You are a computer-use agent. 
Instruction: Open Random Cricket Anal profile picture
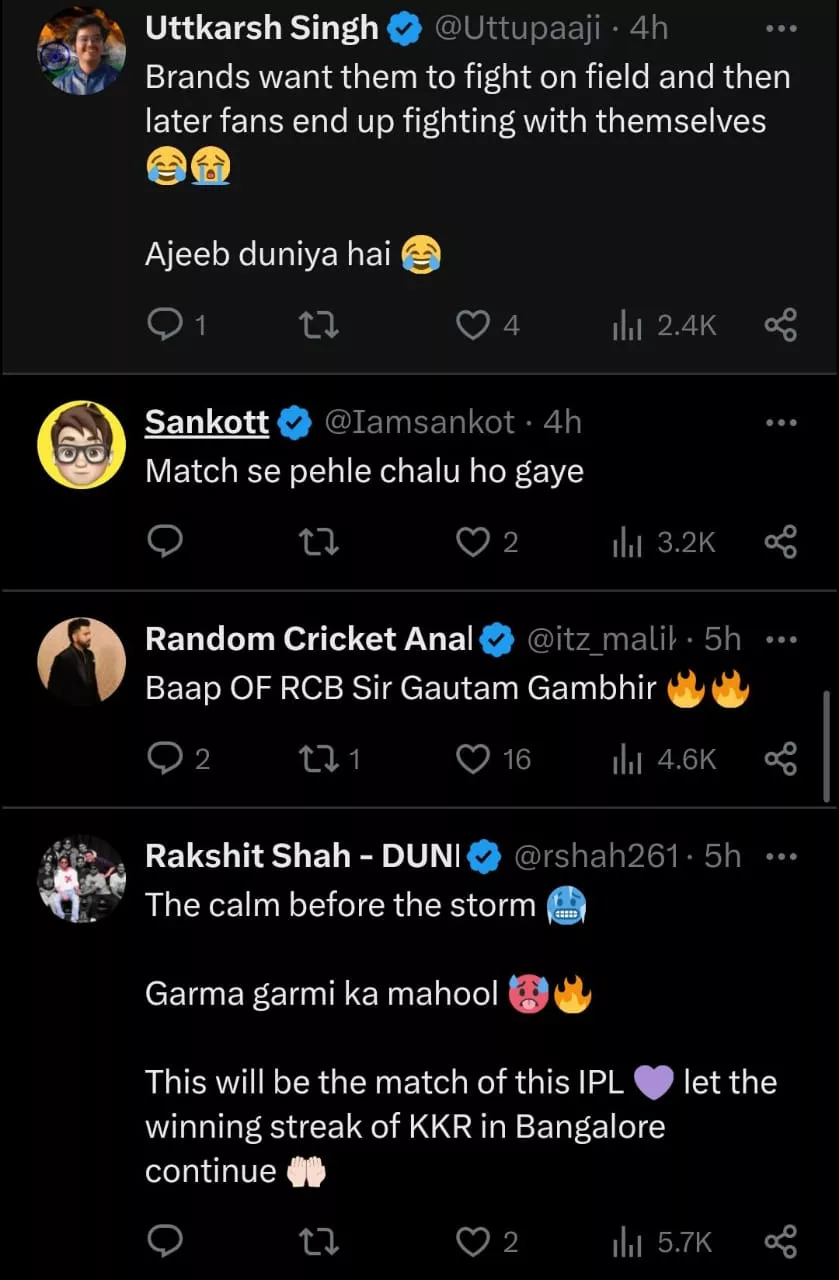tap(81, 661)
